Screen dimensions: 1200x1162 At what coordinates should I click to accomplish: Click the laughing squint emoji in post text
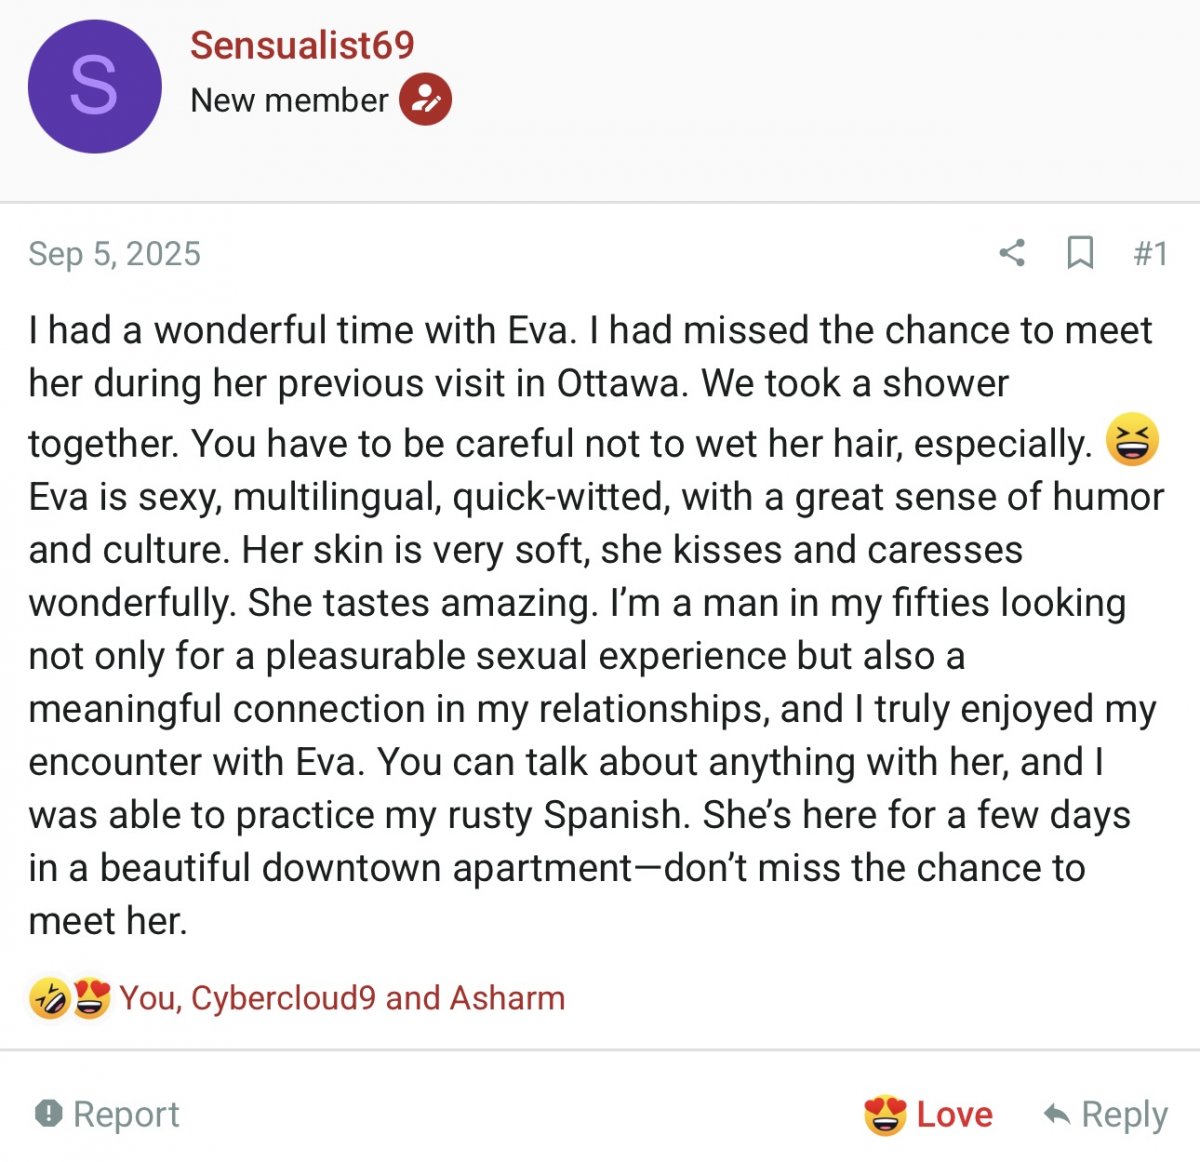click(1132, 441)
